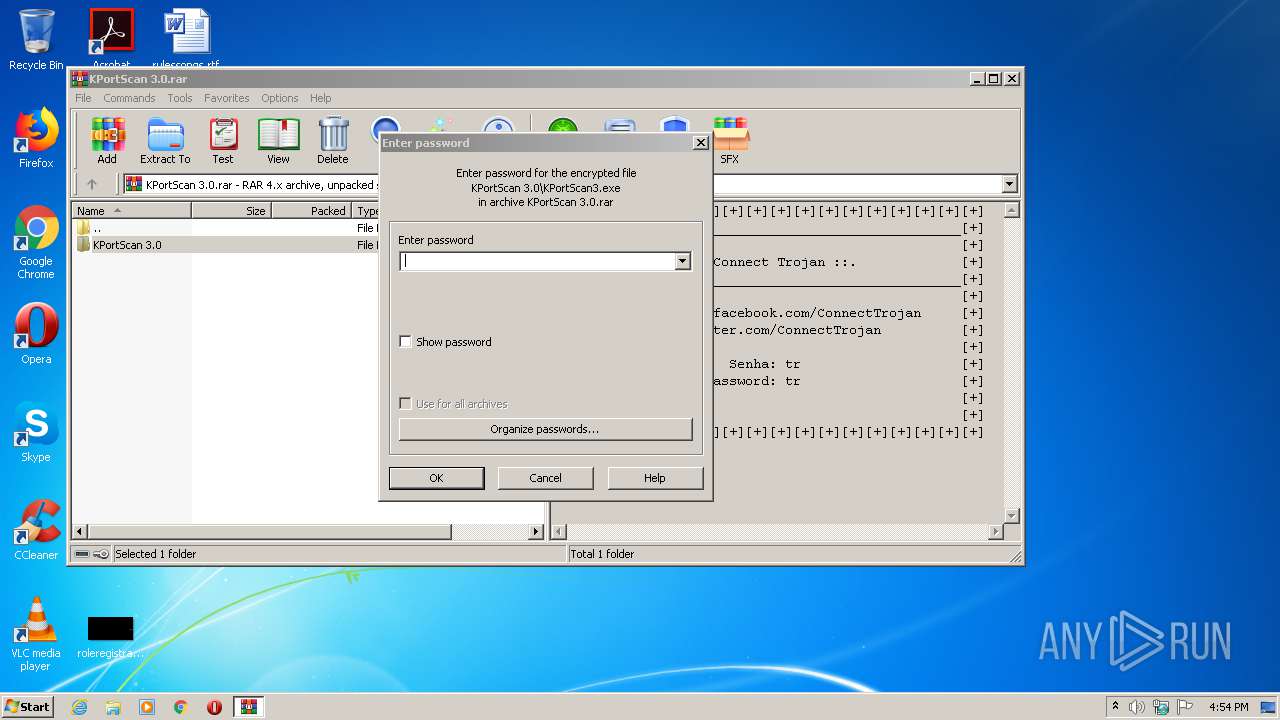The width and height of the screenshot is (1280, 720).
Task: Click the comment panel scroll-down arrow
Action: click(x=1011, y=515)
